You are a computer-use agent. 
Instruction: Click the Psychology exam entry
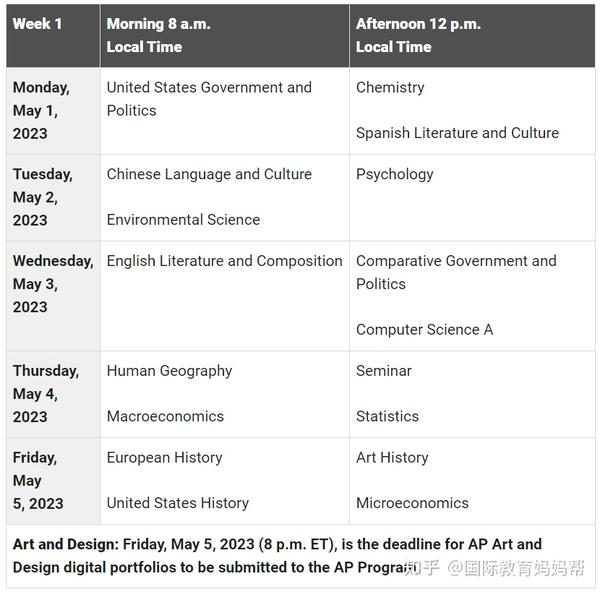pos(395,174)
